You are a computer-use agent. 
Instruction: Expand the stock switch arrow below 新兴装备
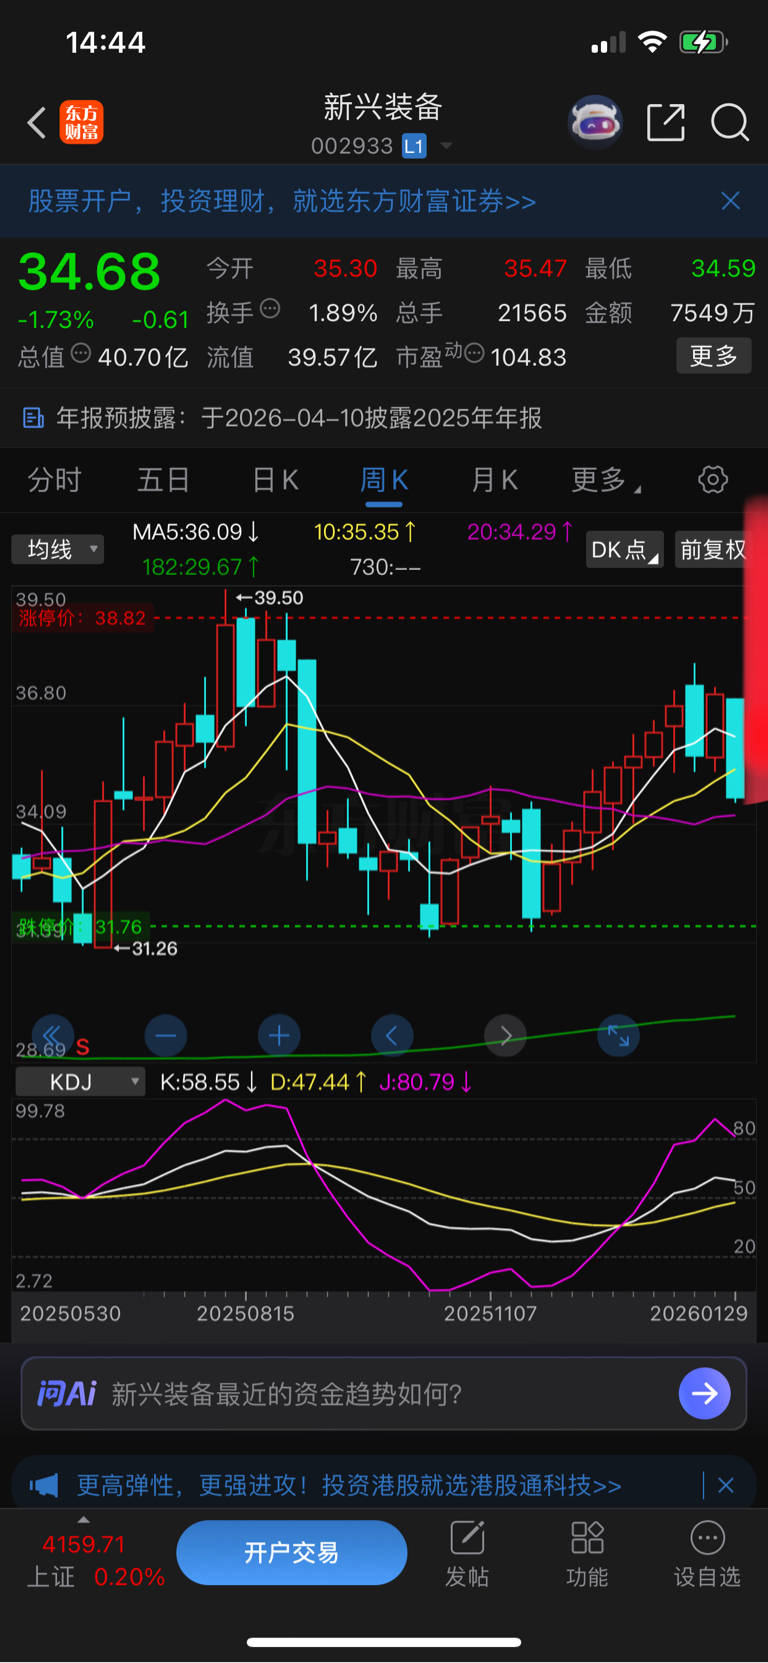coord(446,146)
